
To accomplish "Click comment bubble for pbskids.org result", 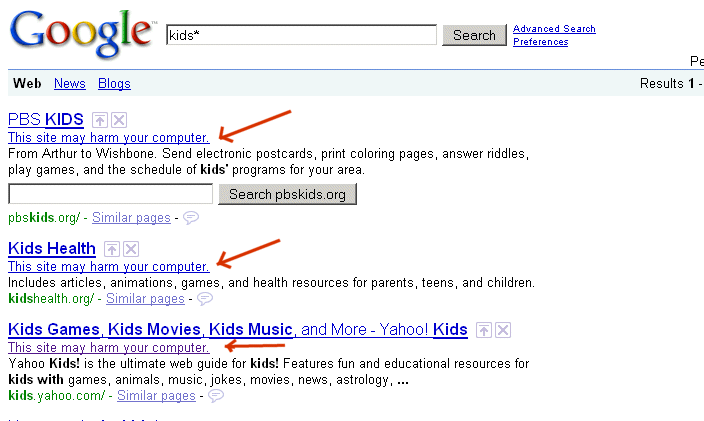I will coord(190,217).
